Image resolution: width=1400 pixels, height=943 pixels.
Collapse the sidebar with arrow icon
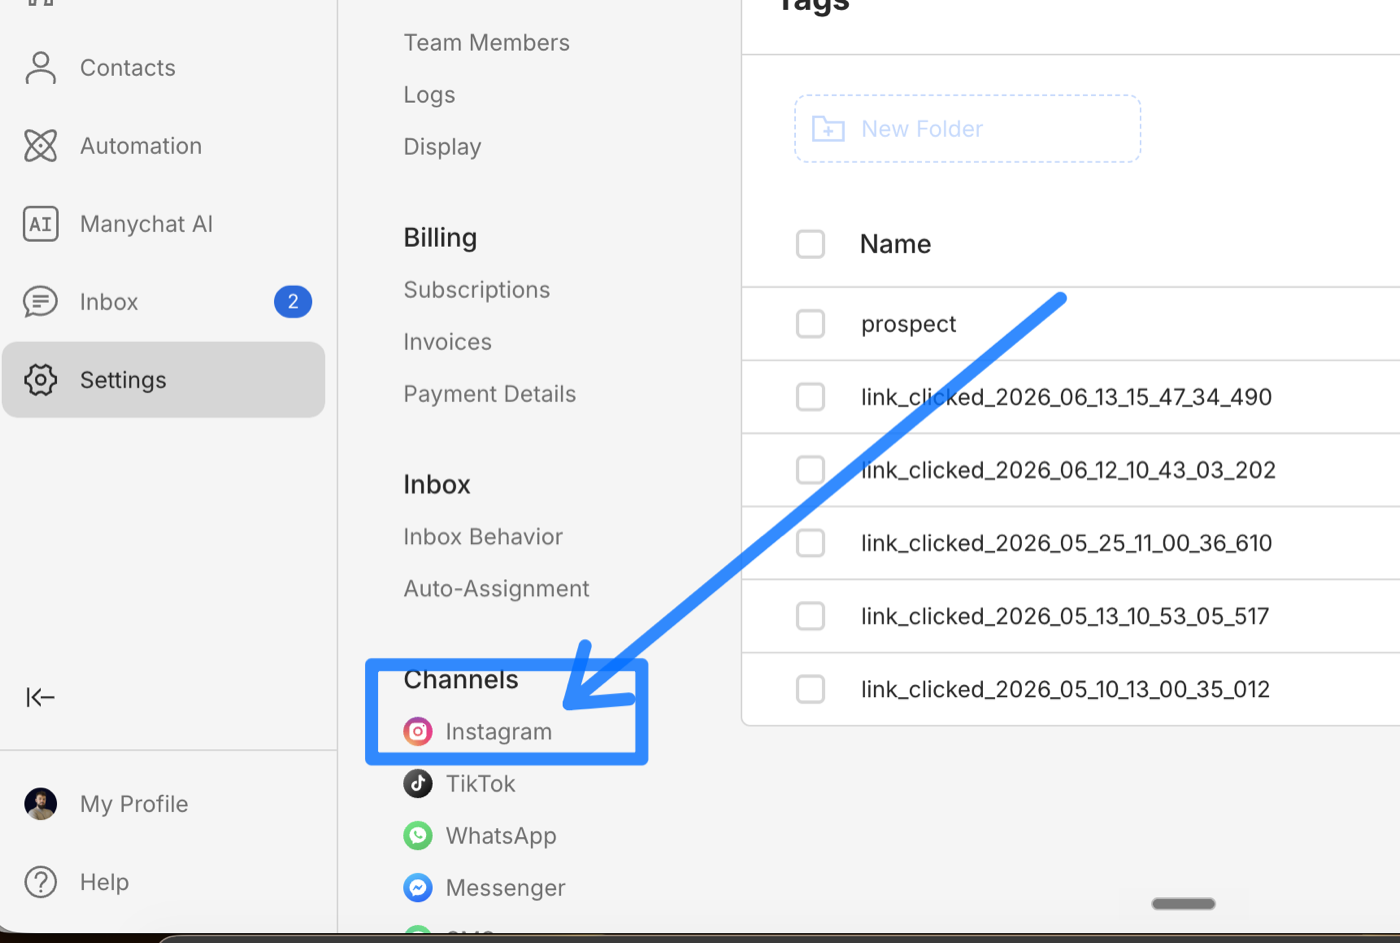tap(40, 697)
